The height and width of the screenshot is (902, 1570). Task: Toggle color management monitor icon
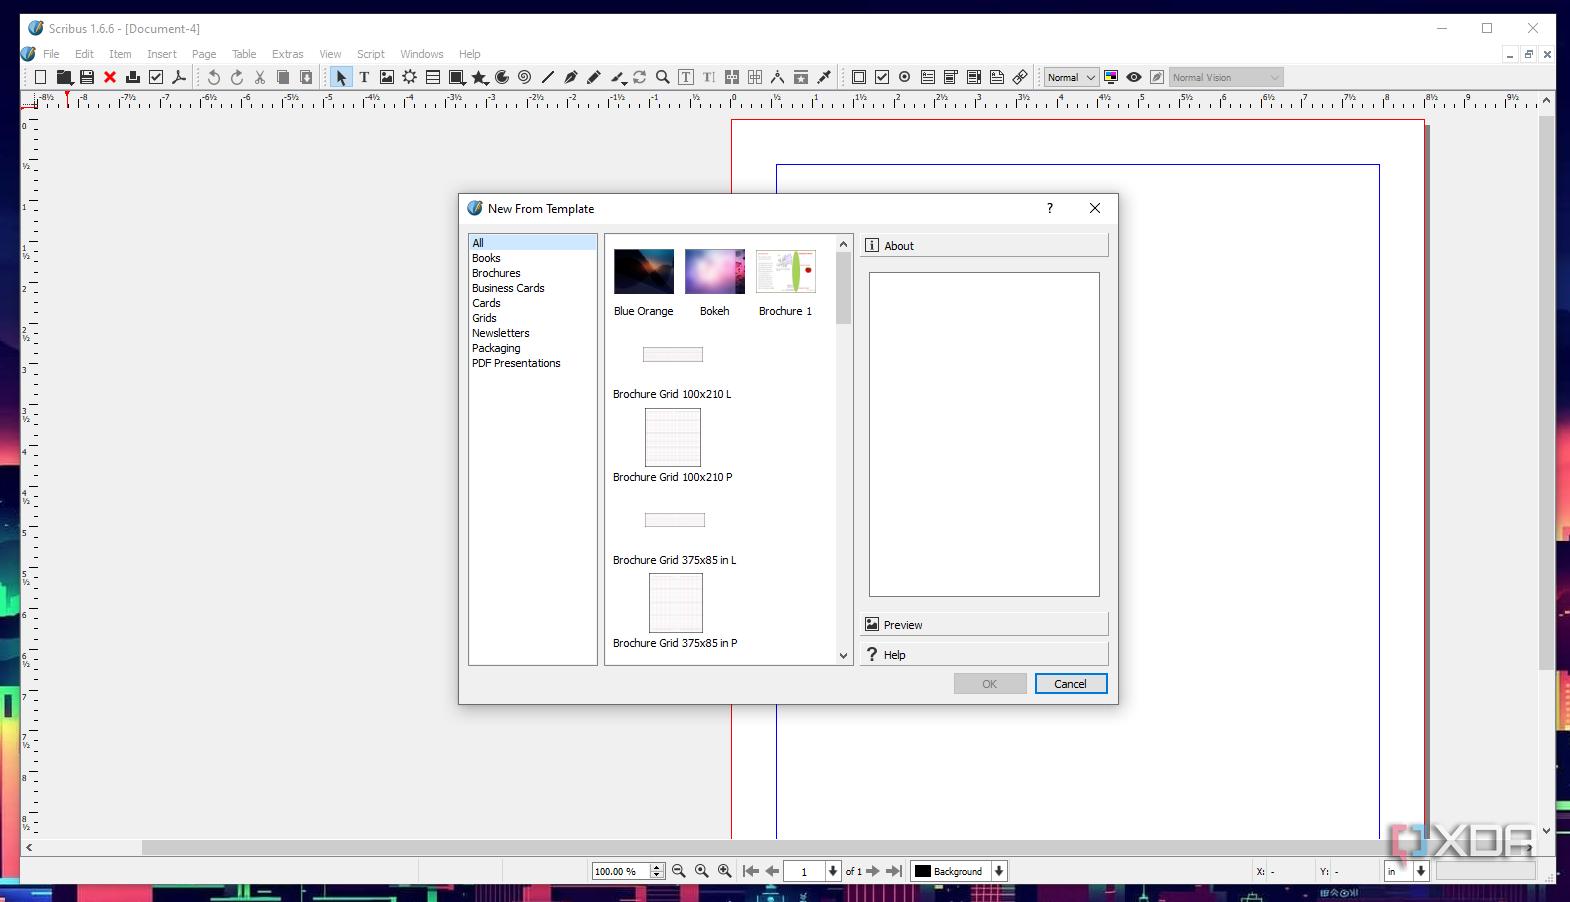1111,77
